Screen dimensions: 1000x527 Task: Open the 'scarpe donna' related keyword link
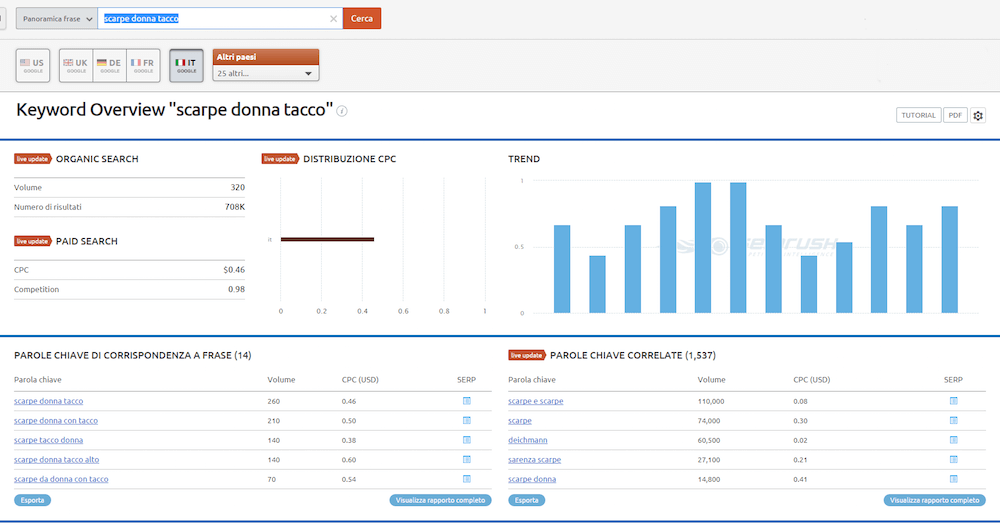pos(532,479)
